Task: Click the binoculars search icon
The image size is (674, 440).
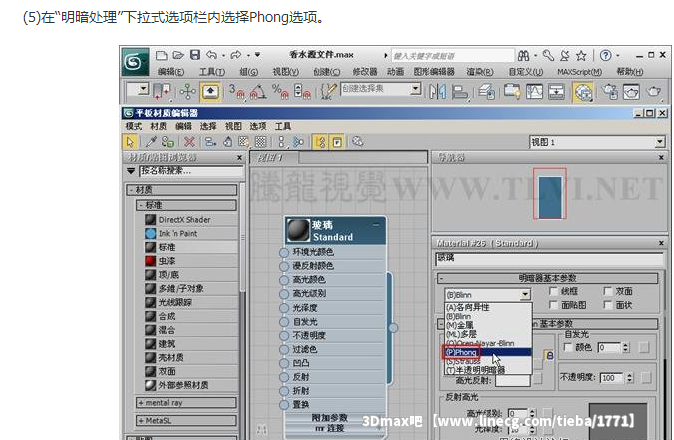Action: (524, 55)
